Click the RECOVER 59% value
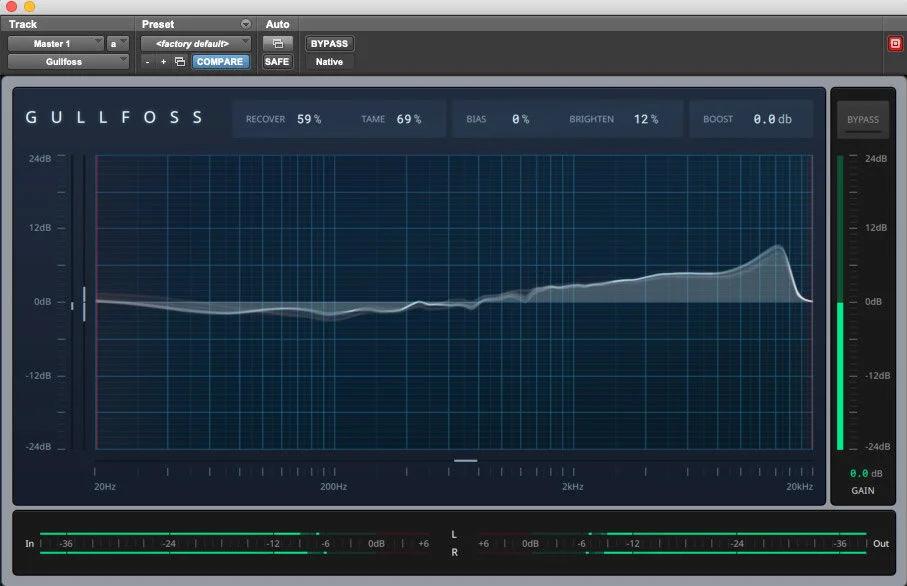 (x=309, y=119)
